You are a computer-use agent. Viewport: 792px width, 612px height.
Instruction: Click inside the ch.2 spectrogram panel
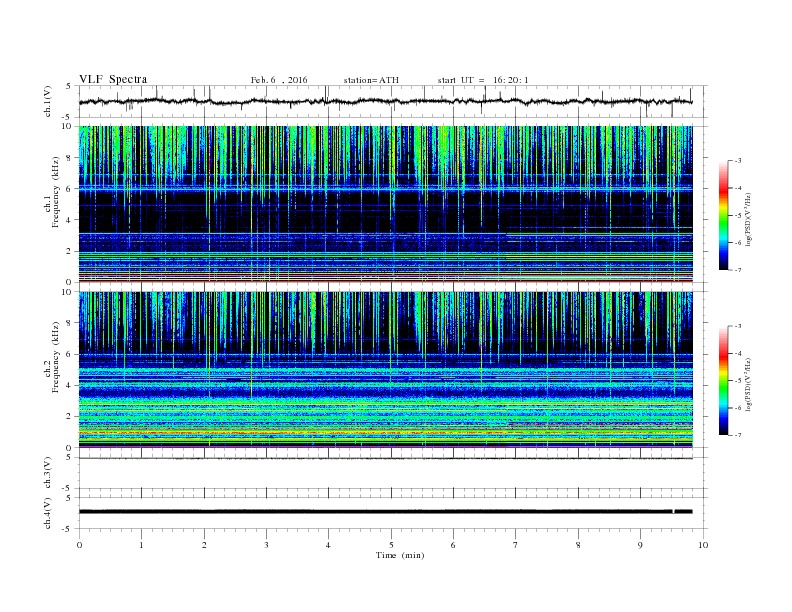tap(386, 370)
